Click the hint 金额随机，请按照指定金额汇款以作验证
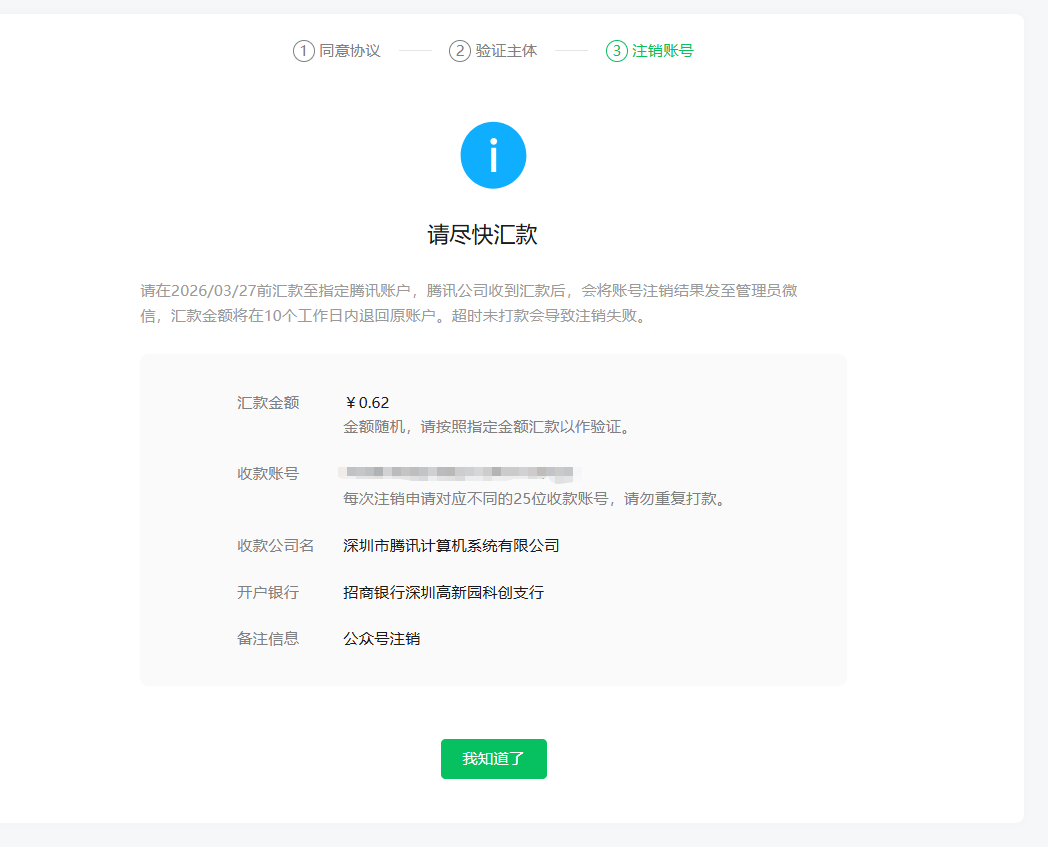Image resolution: width=1048 pixels, height=847 pixels. [487, 427]
